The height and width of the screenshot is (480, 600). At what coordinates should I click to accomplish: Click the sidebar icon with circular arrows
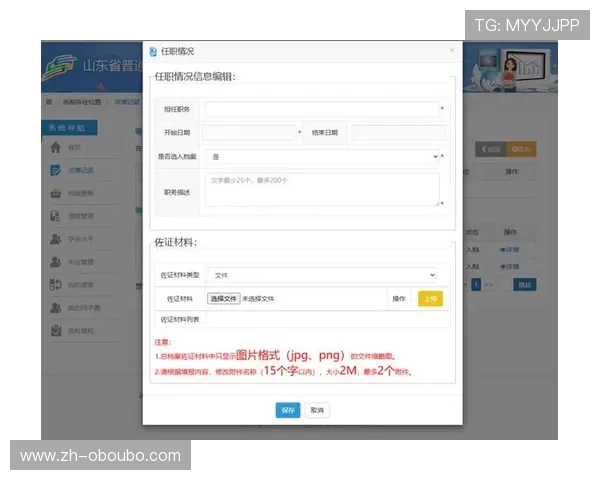pos(55,284)
